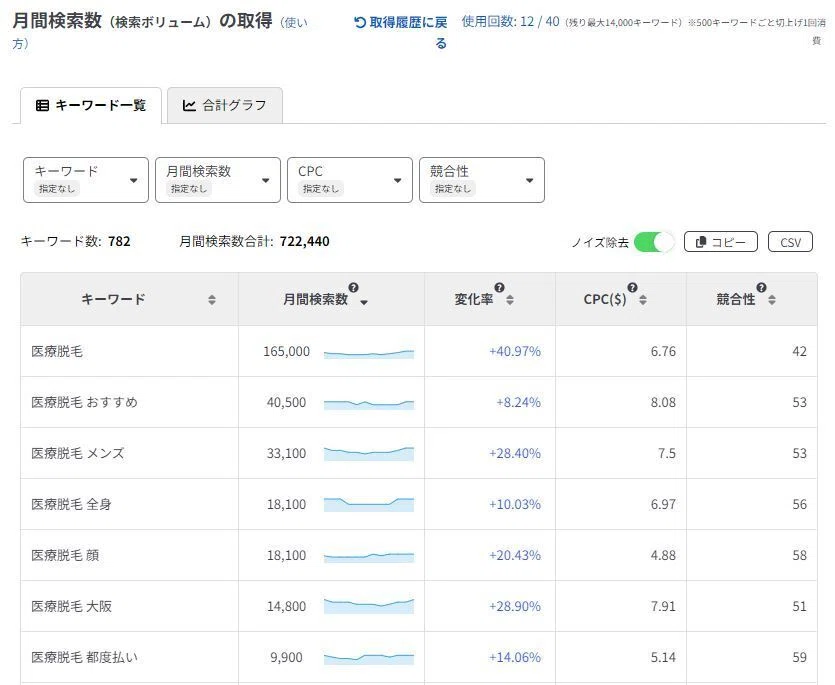835x685 pixels.
Task: Click the competition value 59
Action: click(799, 657)
